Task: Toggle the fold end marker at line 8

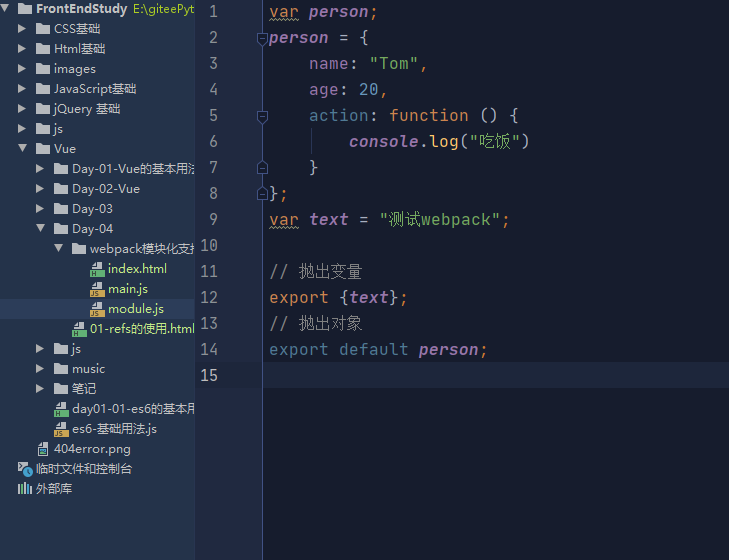Action: click(262, 193)
